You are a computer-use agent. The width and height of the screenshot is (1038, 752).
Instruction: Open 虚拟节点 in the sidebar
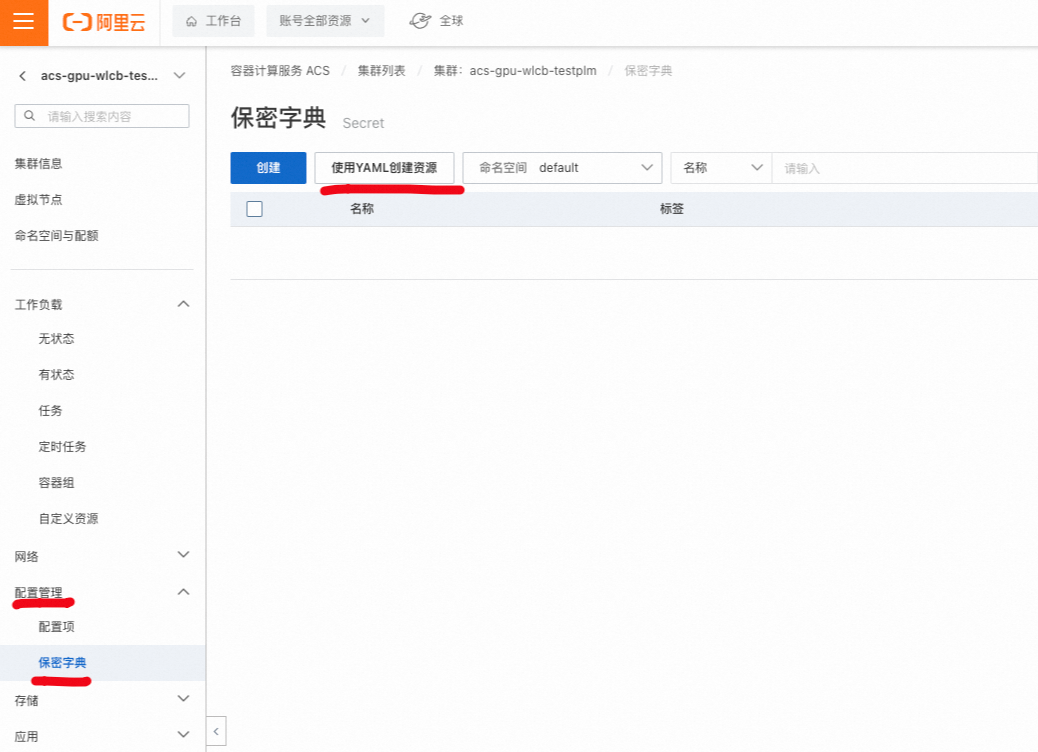click(38, 200)
